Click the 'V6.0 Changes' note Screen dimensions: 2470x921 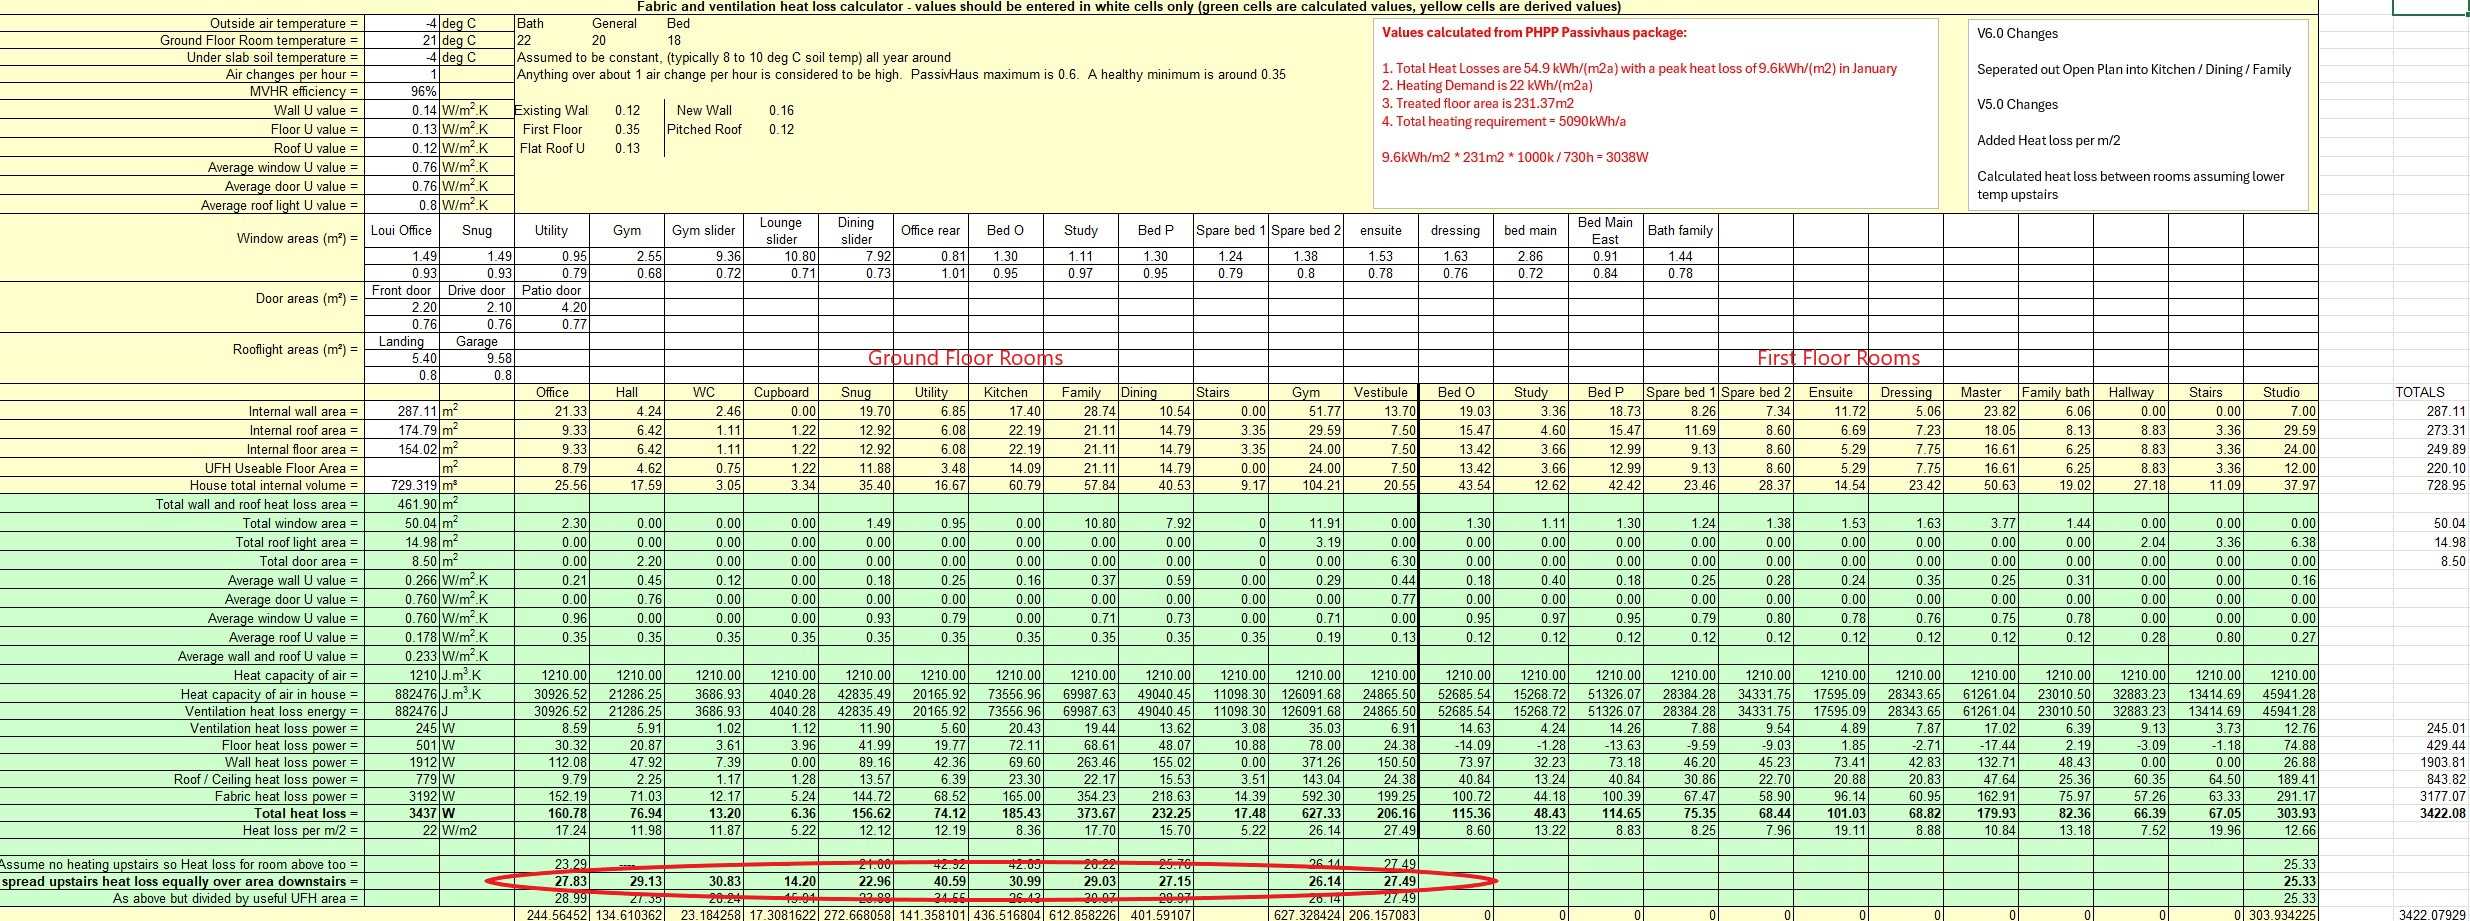[x=2017, y=33]
